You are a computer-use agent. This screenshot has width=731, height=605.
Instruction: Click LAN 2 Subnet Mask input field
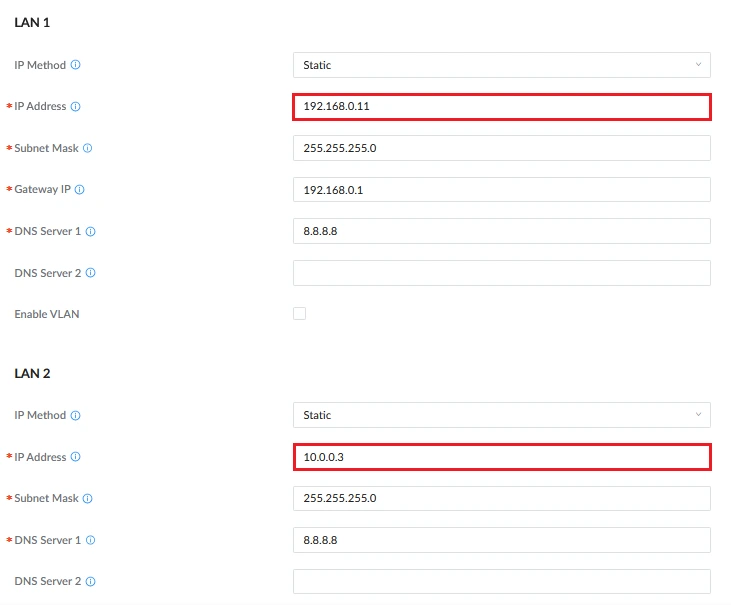(502, 498)
